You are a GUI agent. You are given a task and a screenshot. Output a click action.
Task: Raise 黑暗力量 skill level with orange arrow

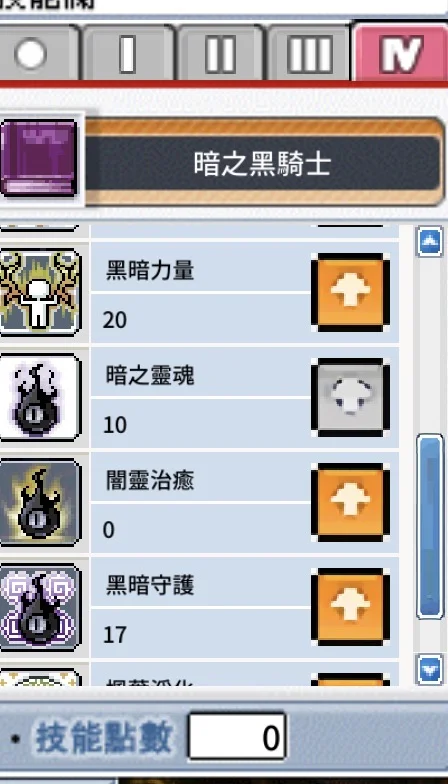click(x=350, y=292)
